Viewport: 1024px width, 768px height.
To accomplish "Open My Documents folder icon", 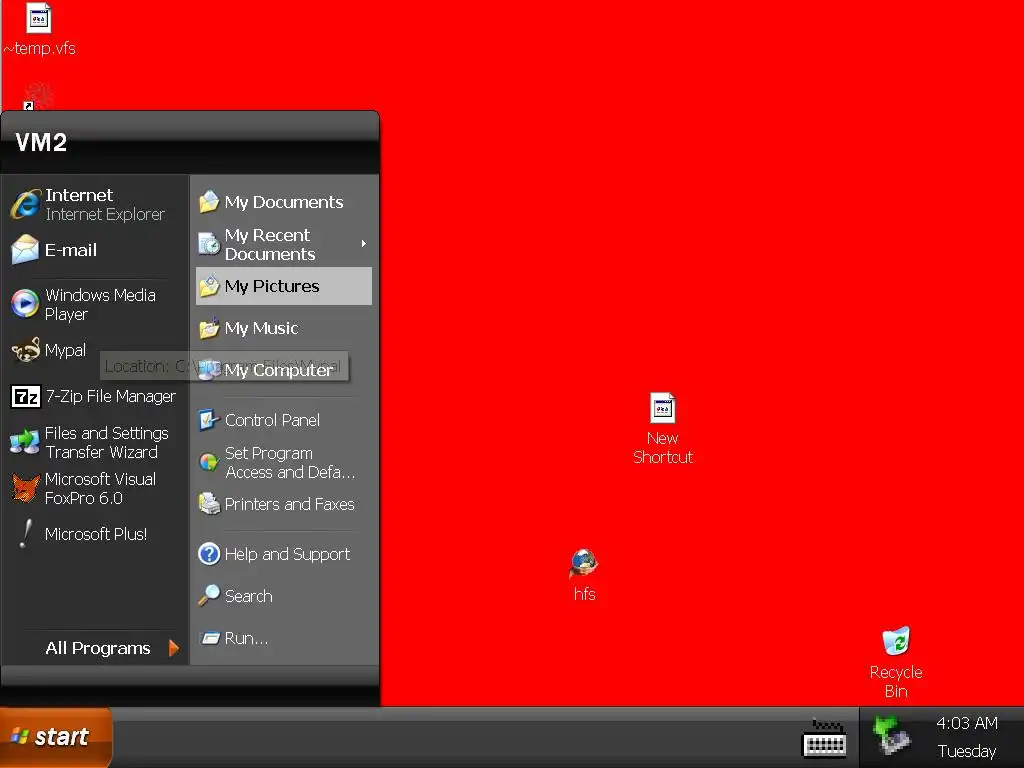I will [209, 202].
